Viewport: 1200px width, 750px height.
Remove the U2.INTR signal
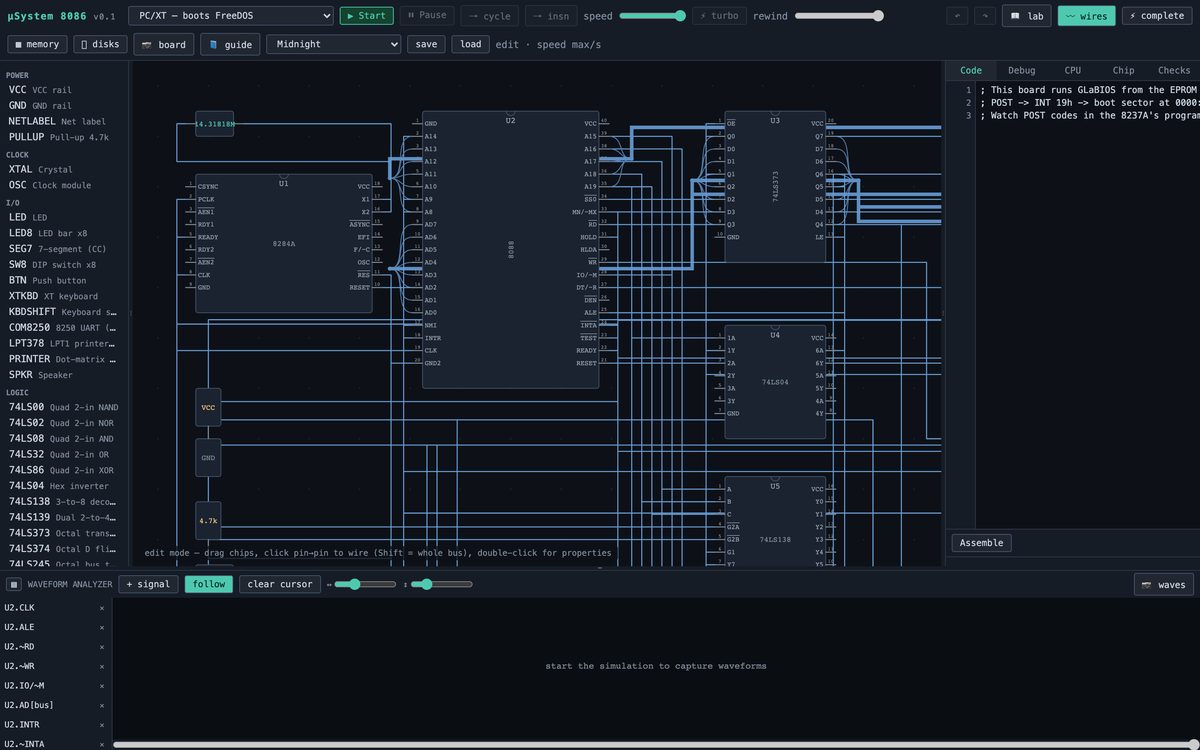click(102, 724)
